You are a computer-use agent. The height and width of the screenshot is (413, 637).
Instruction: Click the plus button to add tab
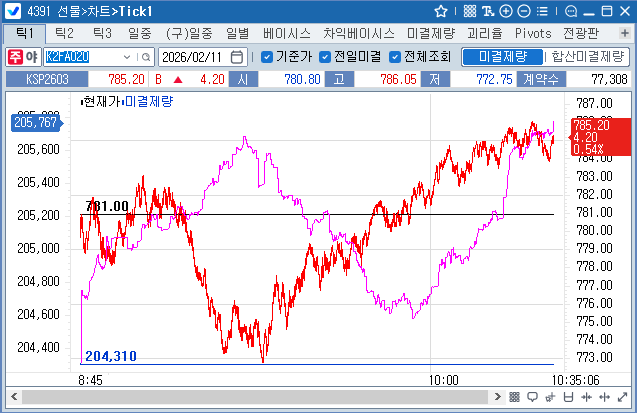624,34
